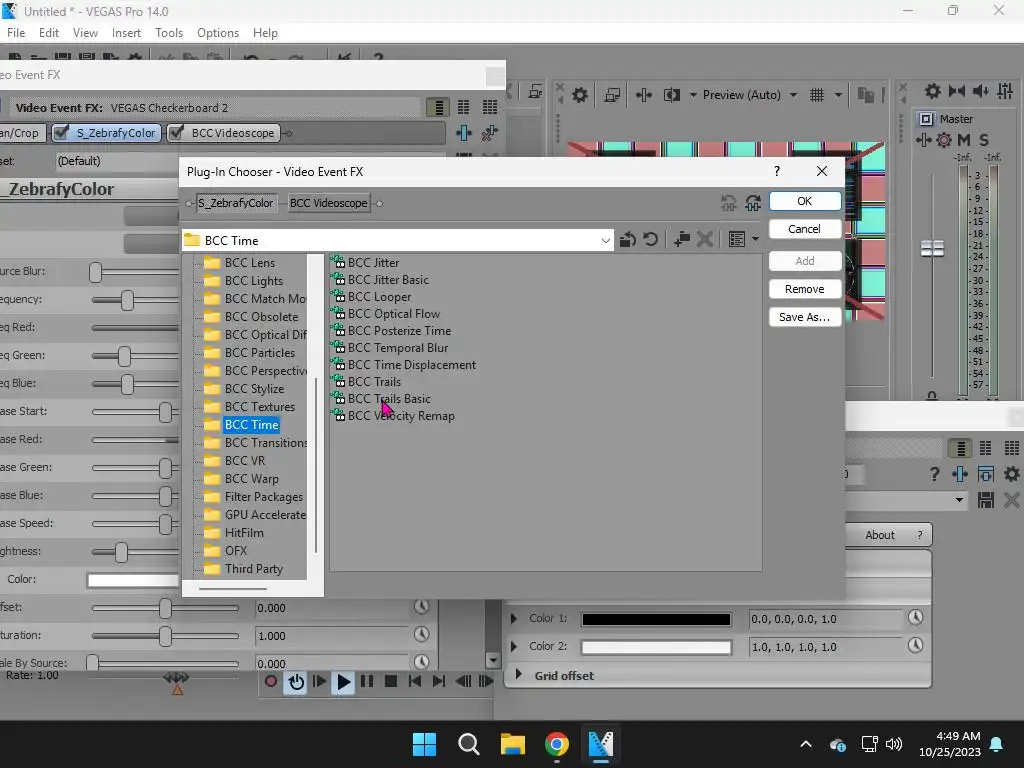Toggle Color 2 animation clock icon
This screenshot has height=768, width=1024.
point(916,645)
